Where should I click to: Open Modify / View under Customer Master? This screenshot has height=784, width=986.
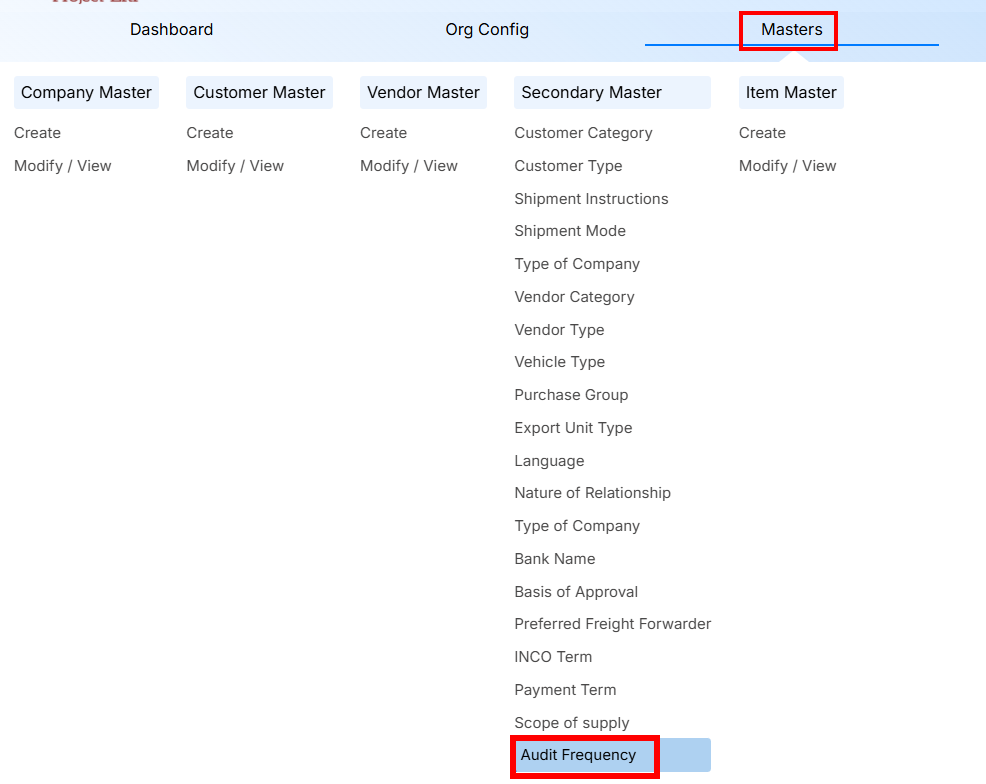tap(235, 165)
